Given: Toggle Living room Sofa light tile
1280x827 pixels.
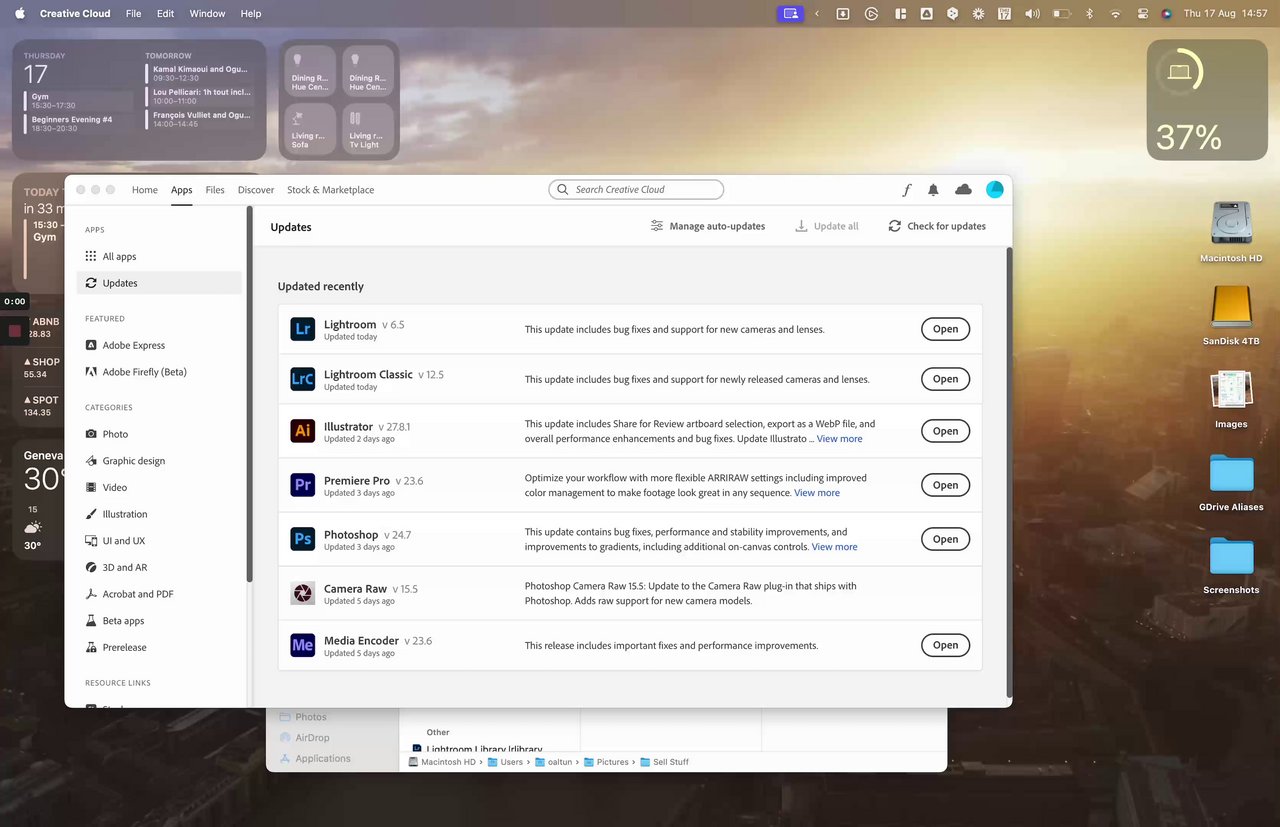Looking at the screenshot, I should click(x=311, y=129).
